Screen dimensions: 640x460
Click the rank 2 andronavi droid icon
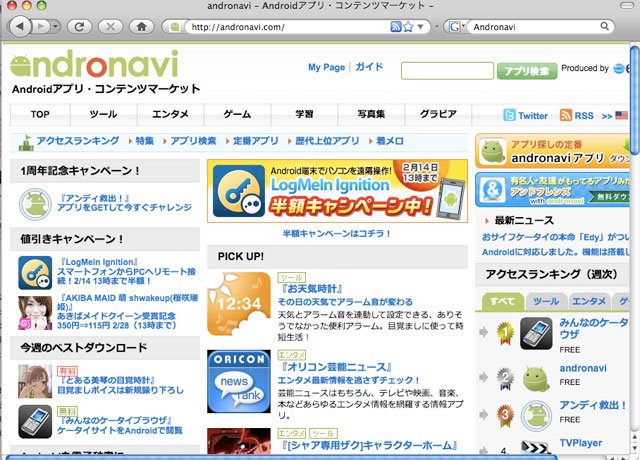point(536,379)
